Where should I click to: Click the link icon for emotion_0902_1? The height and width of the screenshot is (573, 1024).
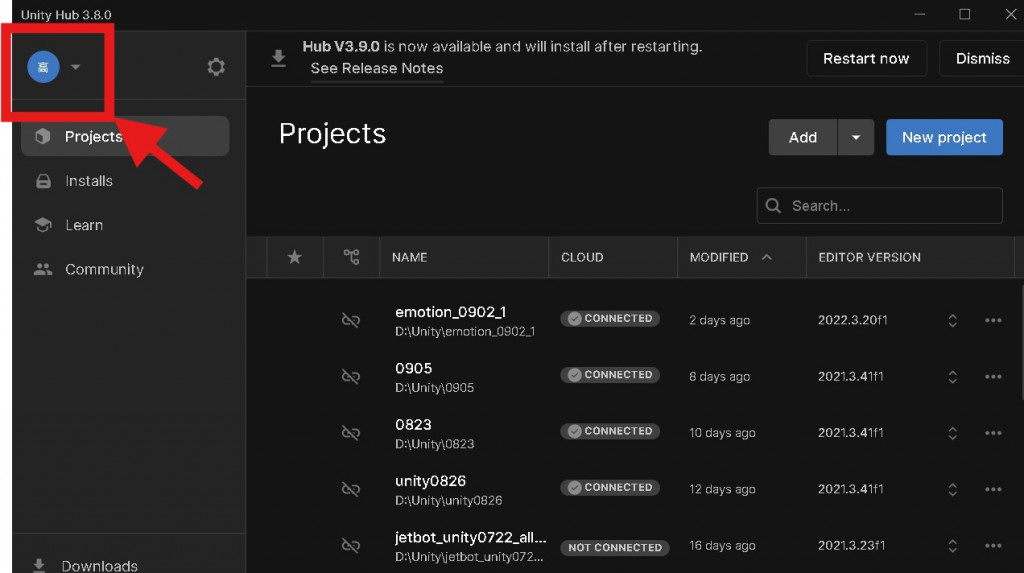(x=351, y=320)
